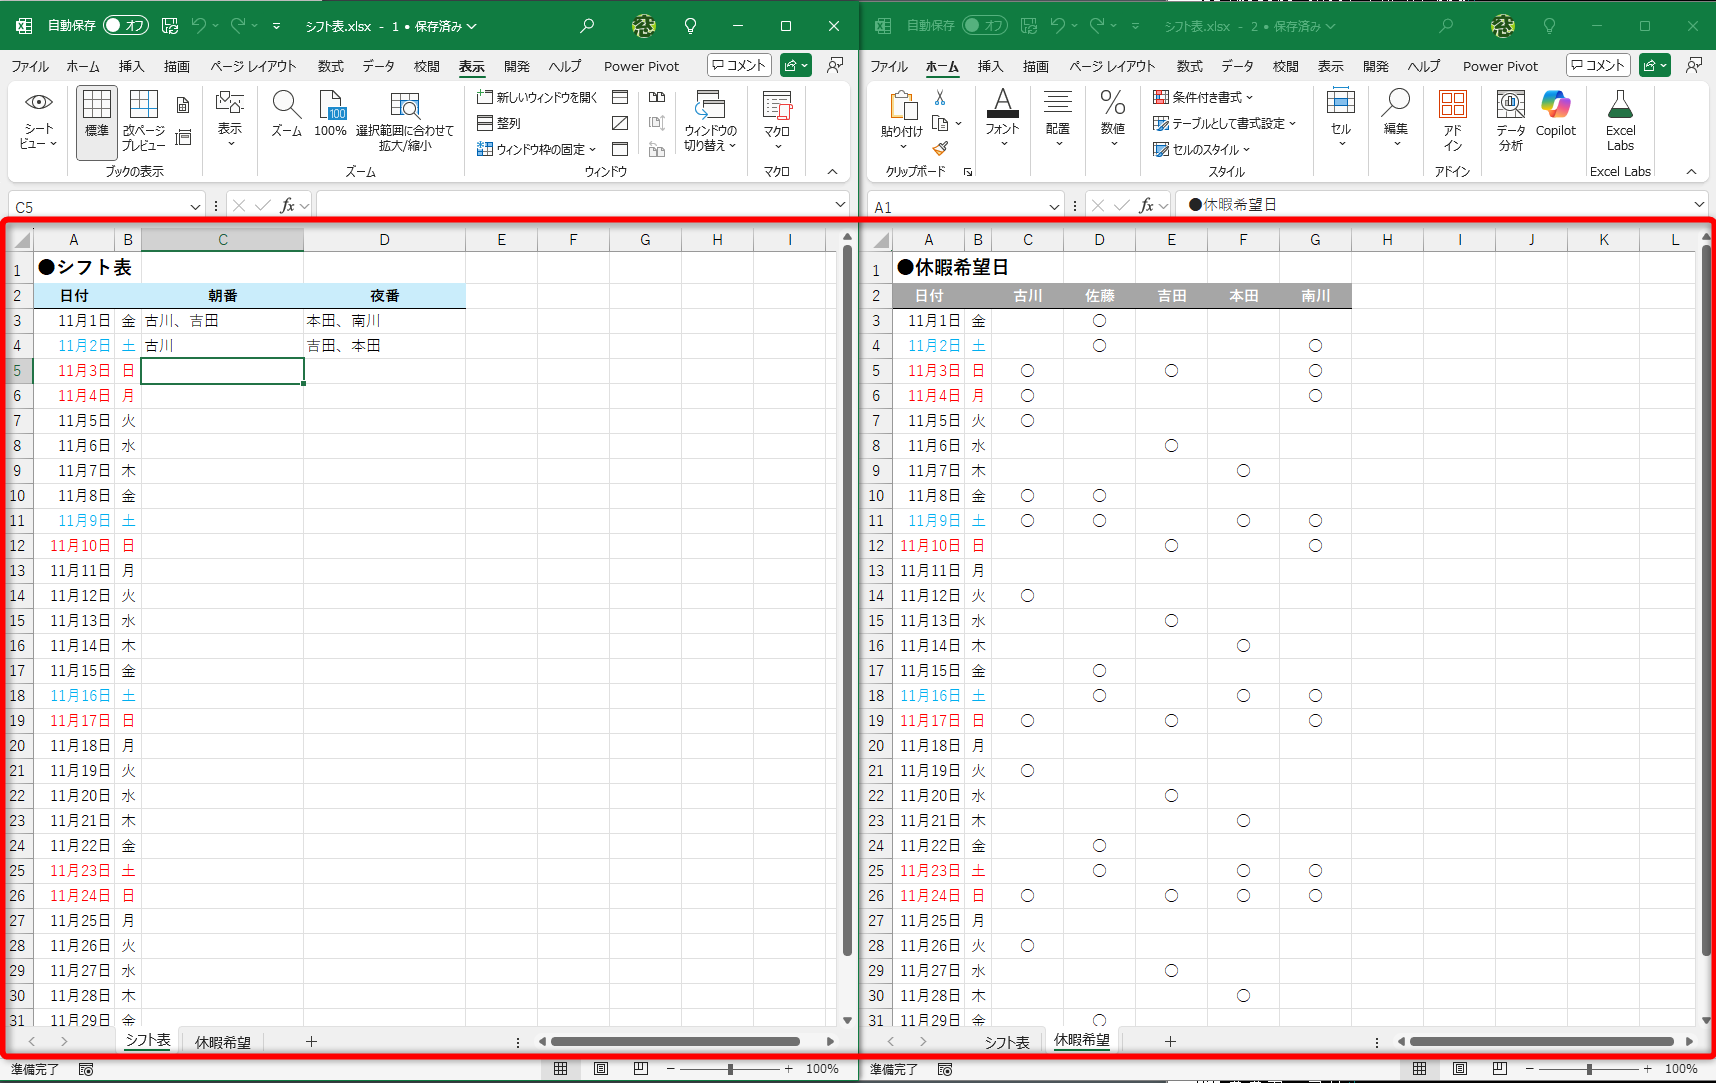This screenshot has height=1083, width=1716.
Task: Click Data Analysis (データ分析) in right ribbon
Action: click(1510, 120)
